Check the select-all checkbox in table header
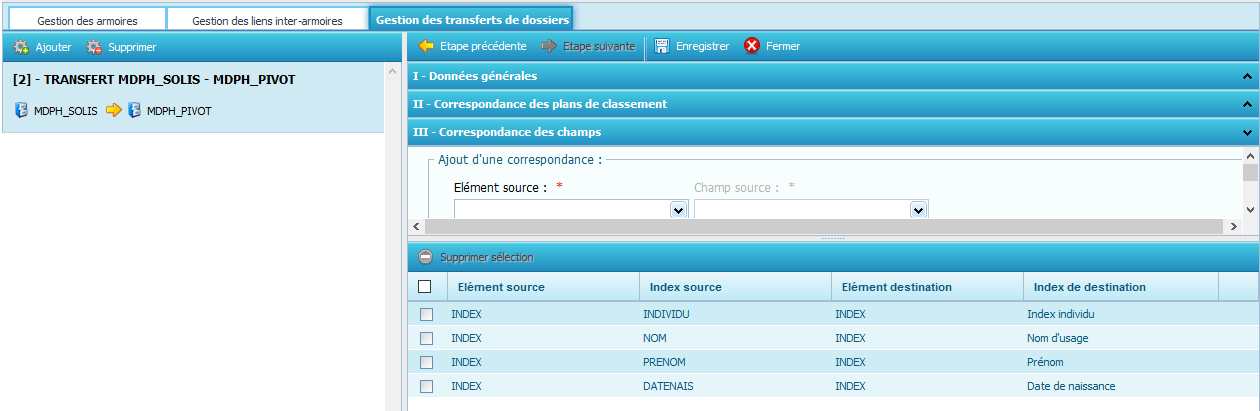The width and height of the screenshot is (1260, 411). 425,287
